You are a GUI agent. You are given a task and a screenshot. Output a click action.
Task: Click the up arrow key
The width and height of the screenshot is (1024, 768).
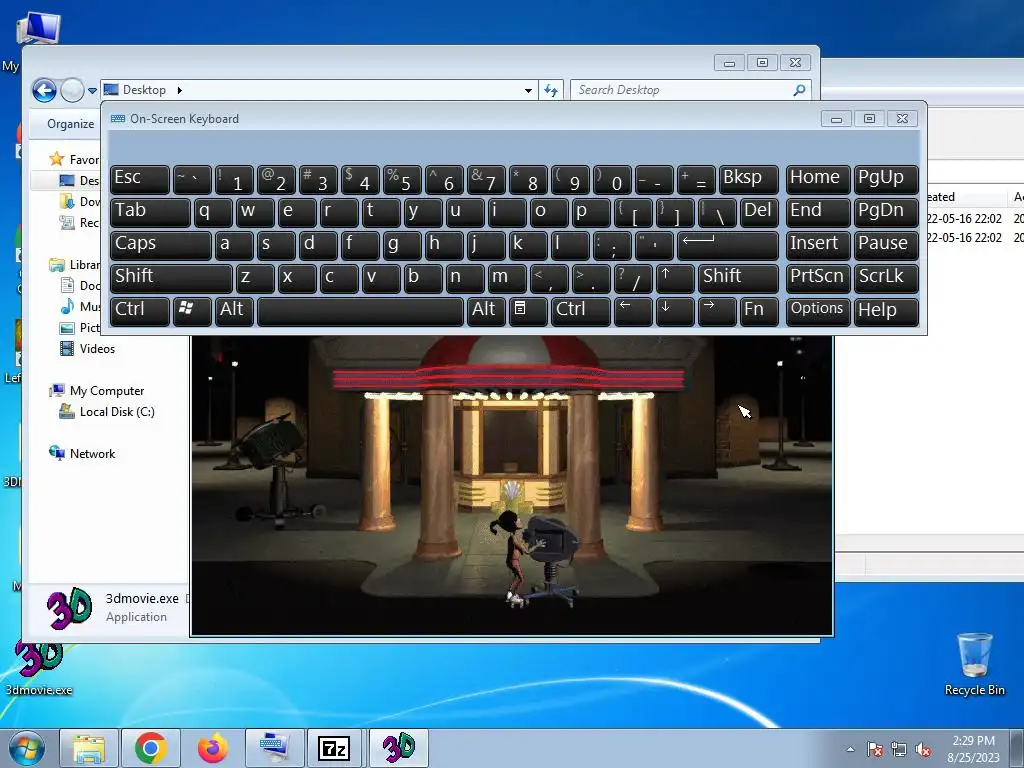point(675,278)
